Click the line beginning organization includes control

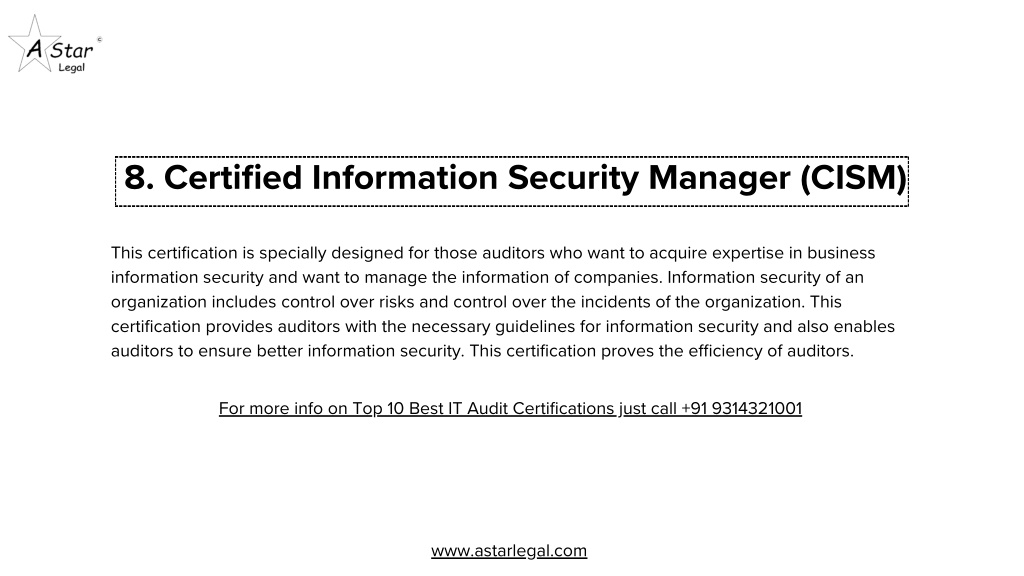pyautogui.click(x=476, y=302)
